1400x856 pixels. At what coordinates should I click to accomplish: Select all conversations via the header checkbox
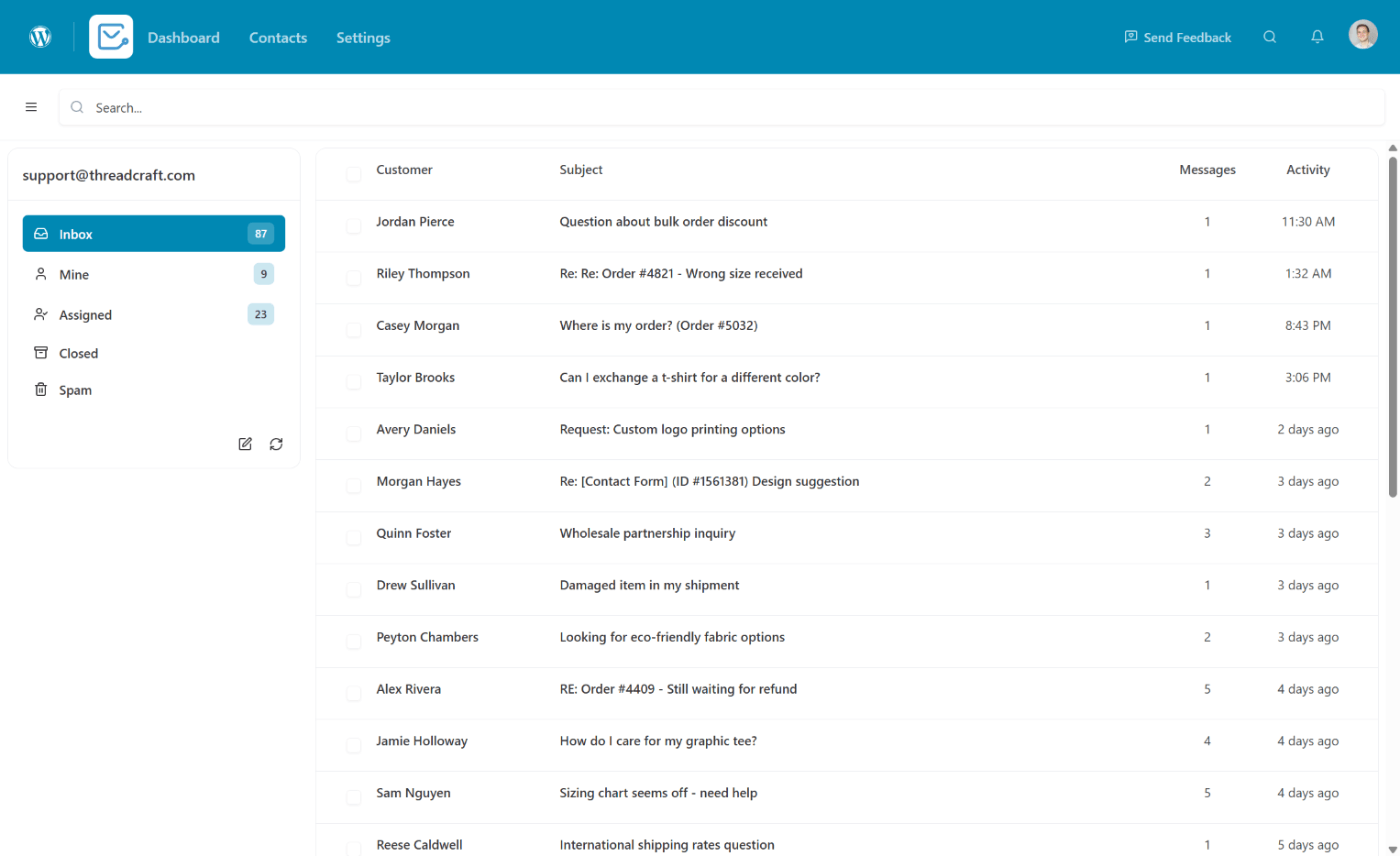353,173
